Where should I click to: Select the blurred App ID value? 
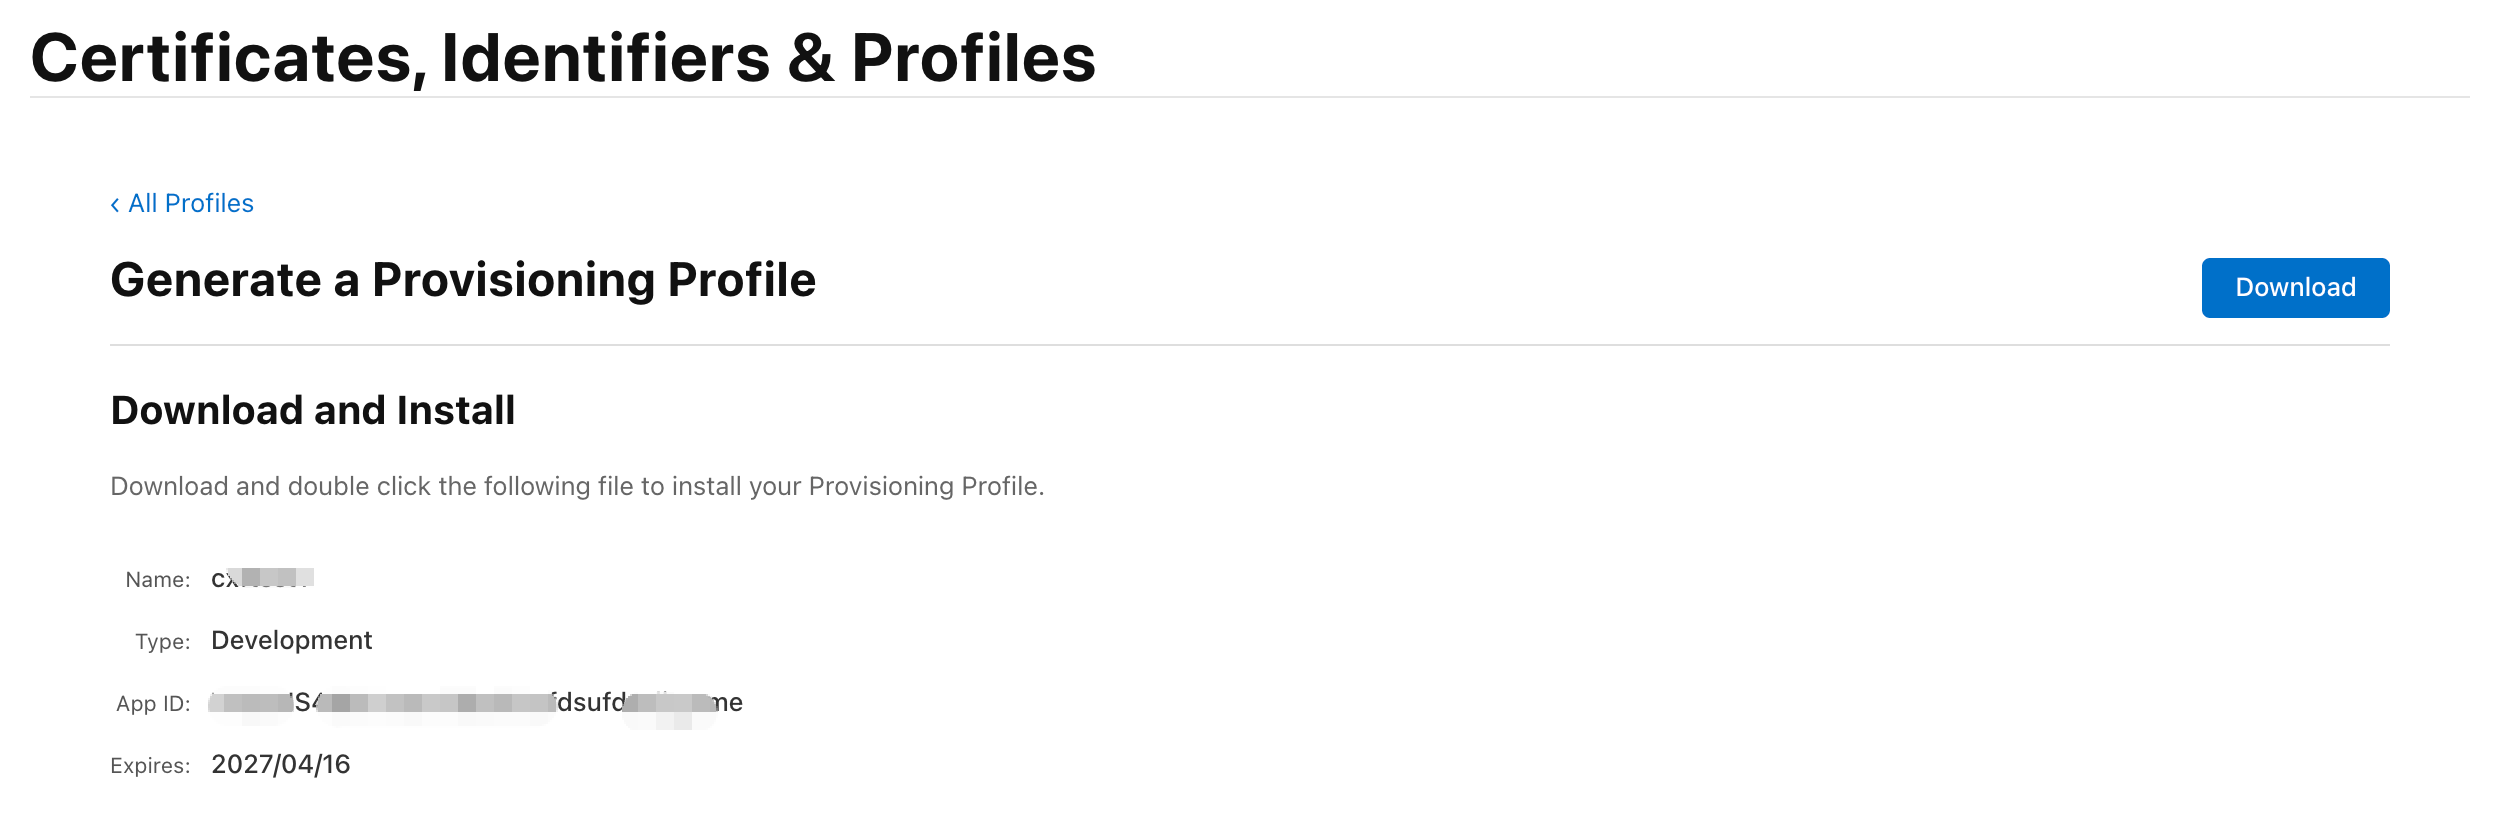tap(476, 703)
